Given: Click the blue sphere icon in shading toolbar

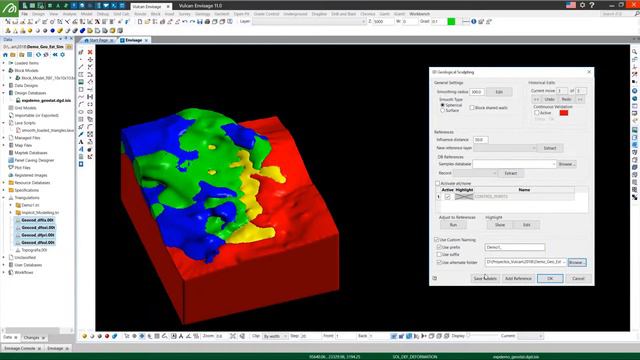Looking at the screenshot, I should [x=52, y=31].
